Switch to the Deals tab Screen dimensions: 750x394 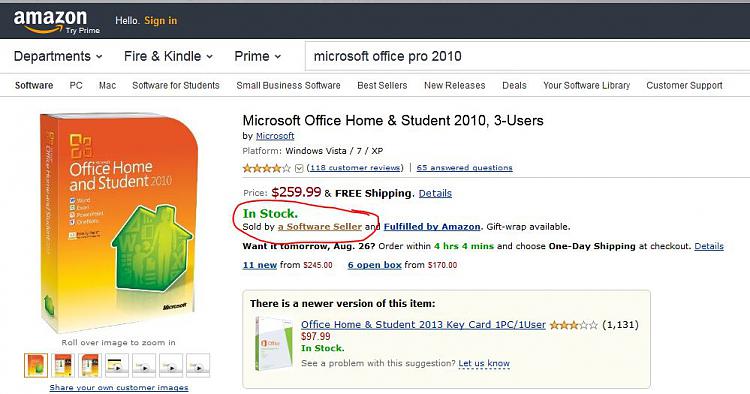click(x=514, y=86)
